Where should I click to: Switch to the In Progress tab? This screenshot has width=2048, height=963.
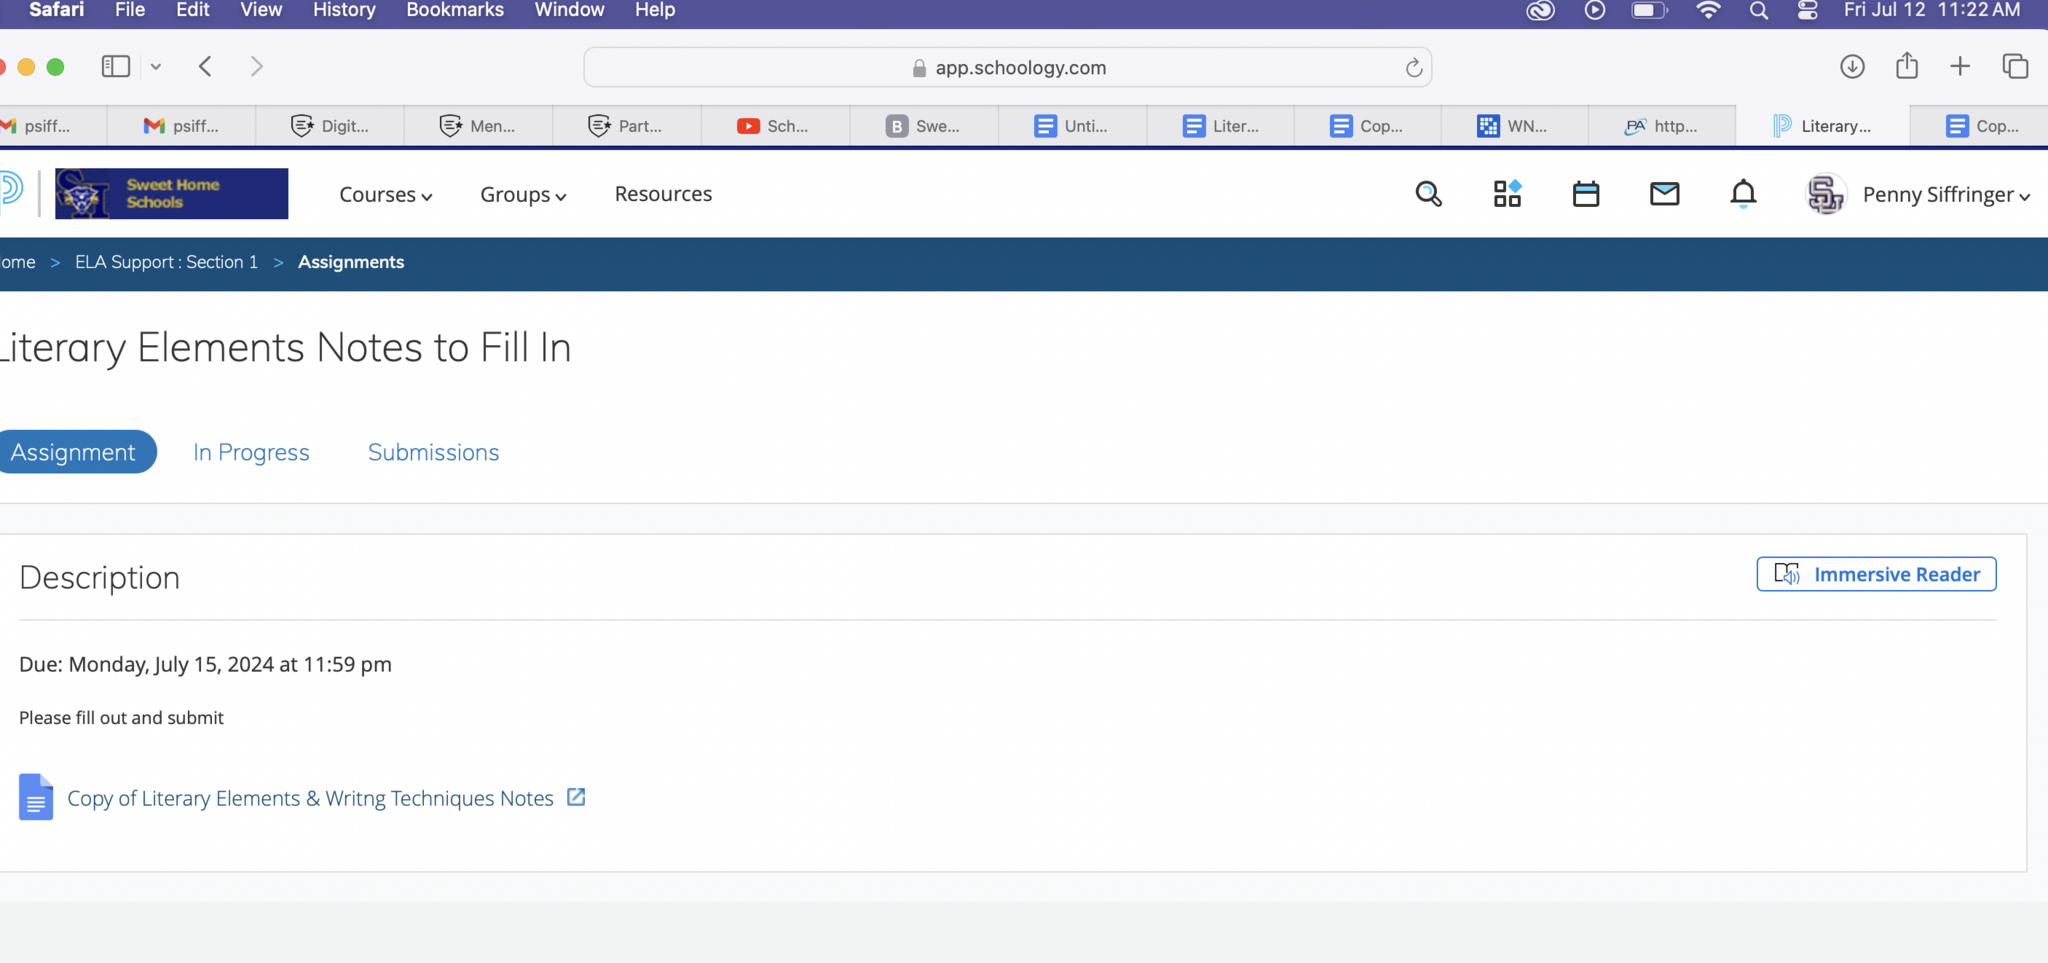click(251, 452)
